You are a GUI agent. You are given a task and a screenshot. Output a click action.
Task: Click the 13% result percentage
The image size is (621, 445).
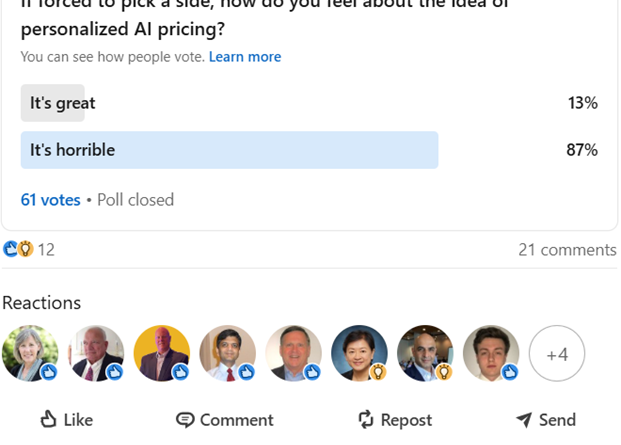point(581,103)
